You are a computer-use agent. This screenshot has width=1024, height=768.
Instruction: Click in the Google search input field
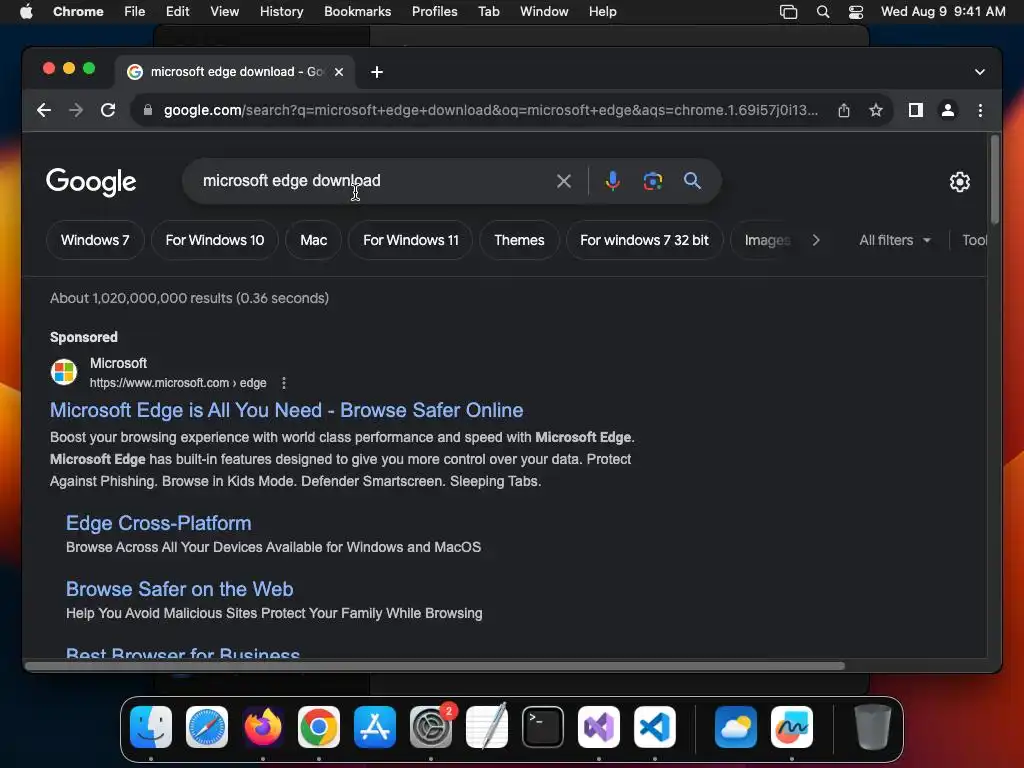pyautogui.click(x=372, y=181)
